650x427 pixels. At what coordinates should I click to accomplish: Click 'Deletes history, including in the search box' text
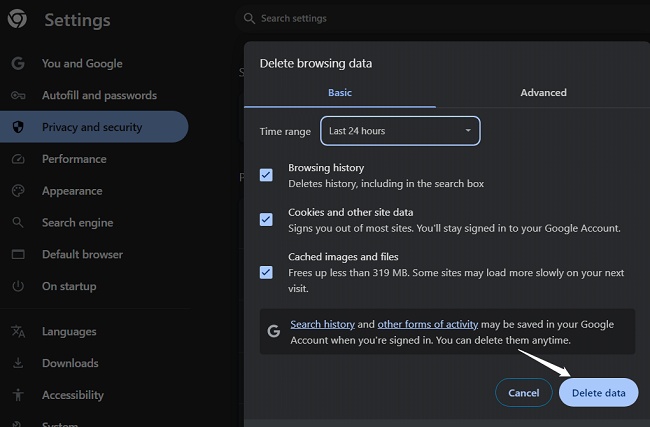point(386,184)
